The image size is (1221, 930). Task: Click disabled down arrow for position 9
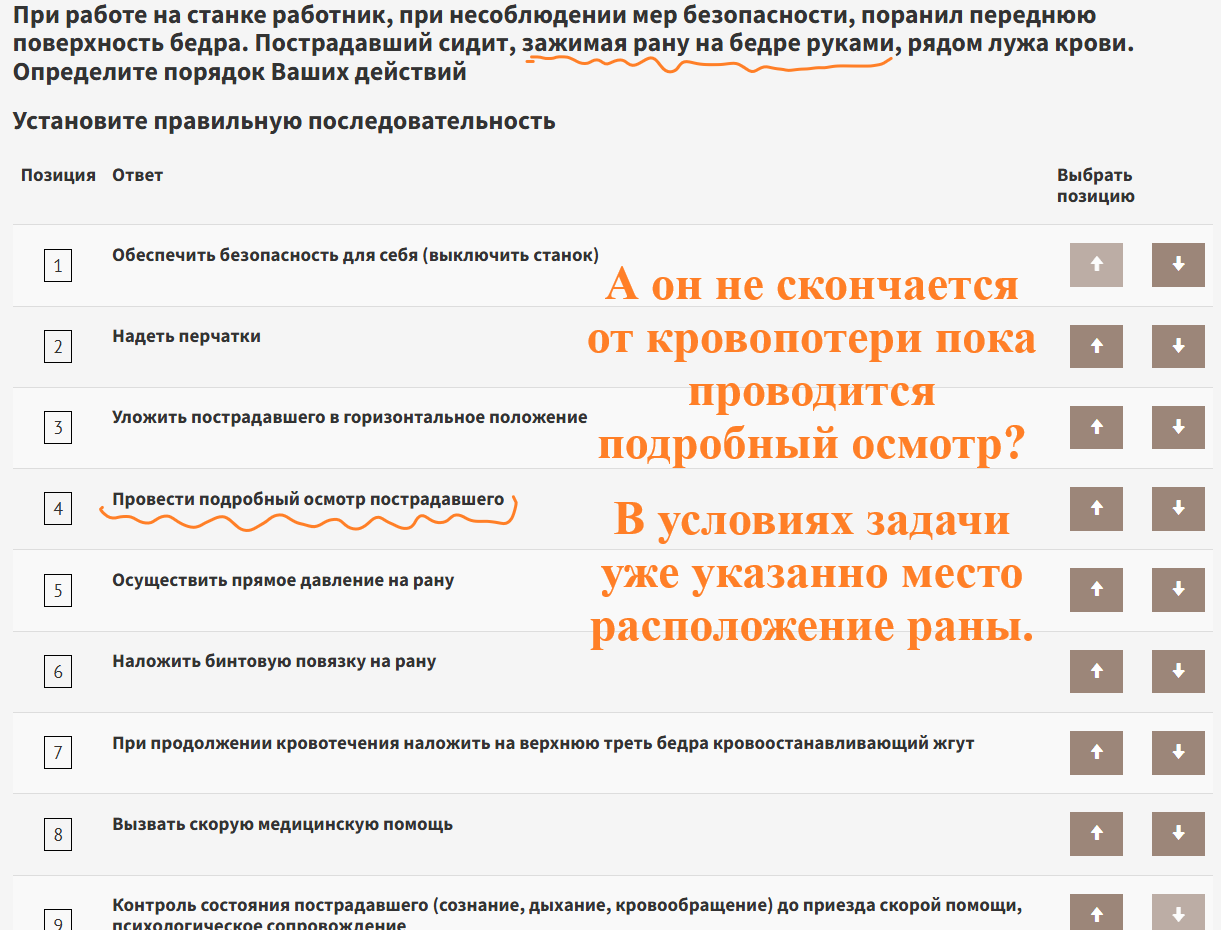coord(1178,912)
